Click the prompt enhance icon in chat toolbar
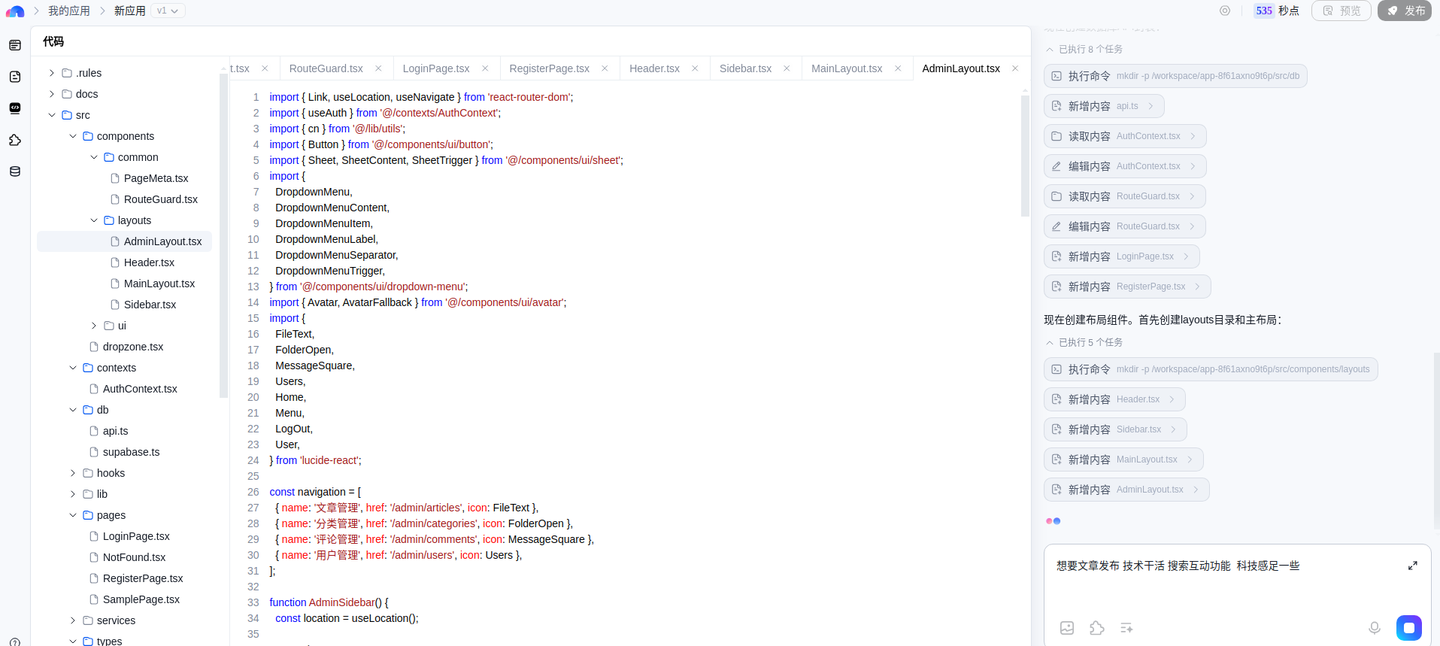The width and height of the screenshot is (1440, 646). (1127, 628)
